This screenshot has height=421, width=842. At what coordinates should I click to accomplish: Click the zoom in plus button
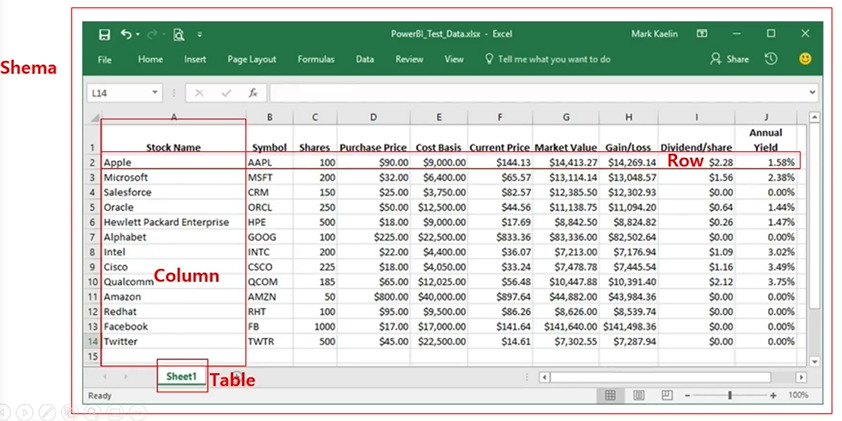773,396
